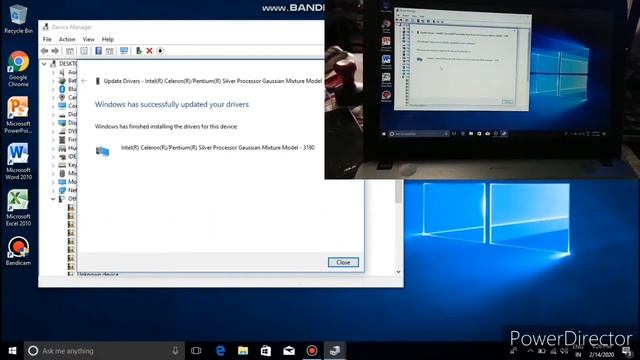Click the Back arrow in Device Manager toolbar
The image size is (640, 360).
44,51
